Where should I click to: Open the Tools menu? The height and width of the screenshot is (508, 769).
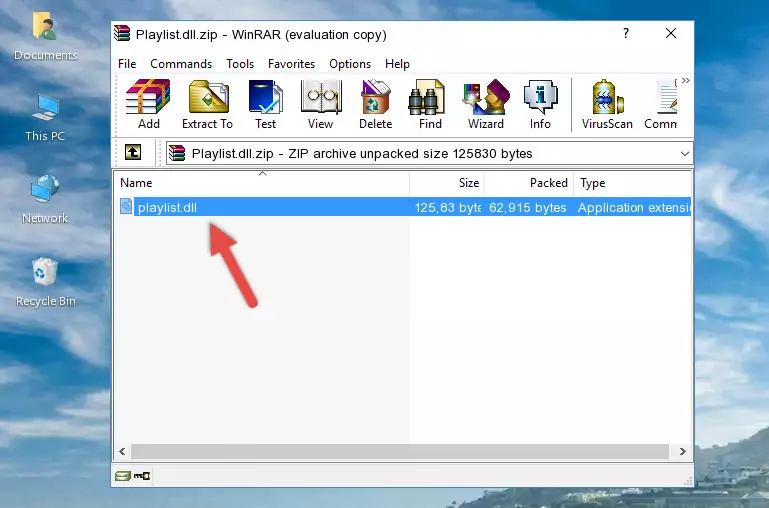(240, 64)
